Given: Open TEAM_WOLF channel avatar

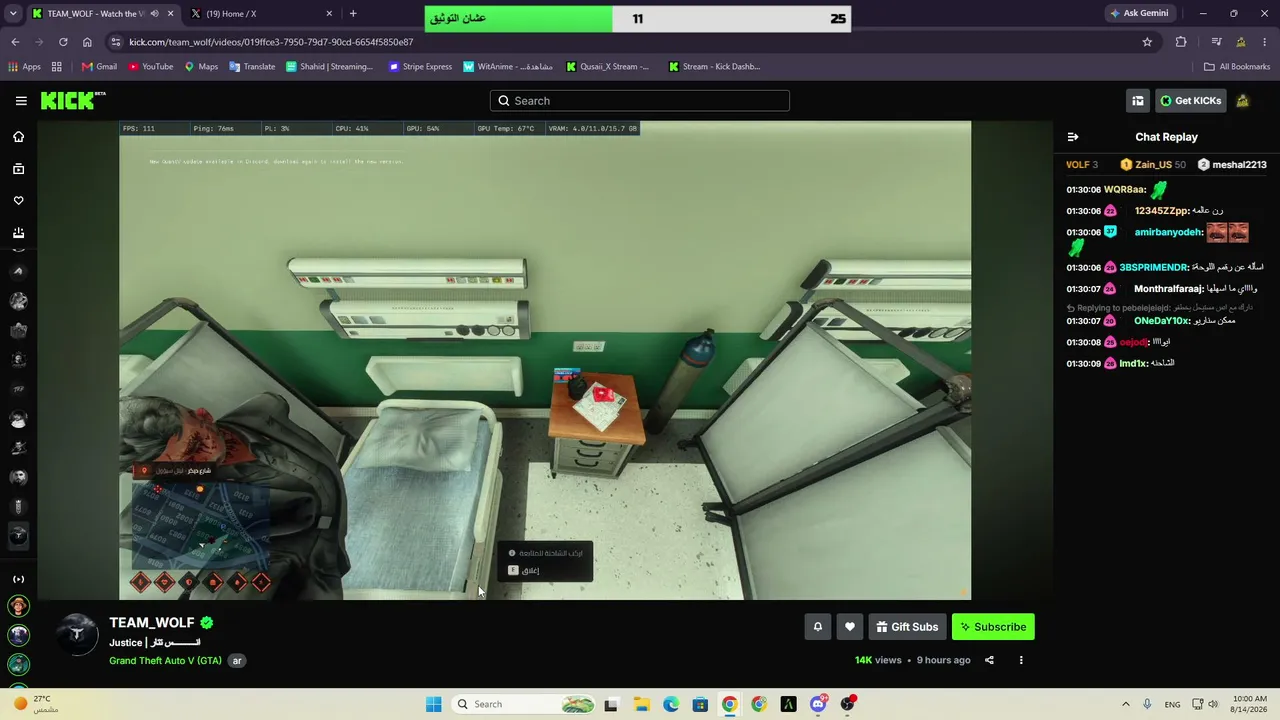Looking at the screenshot, I should tap(76, 635).
